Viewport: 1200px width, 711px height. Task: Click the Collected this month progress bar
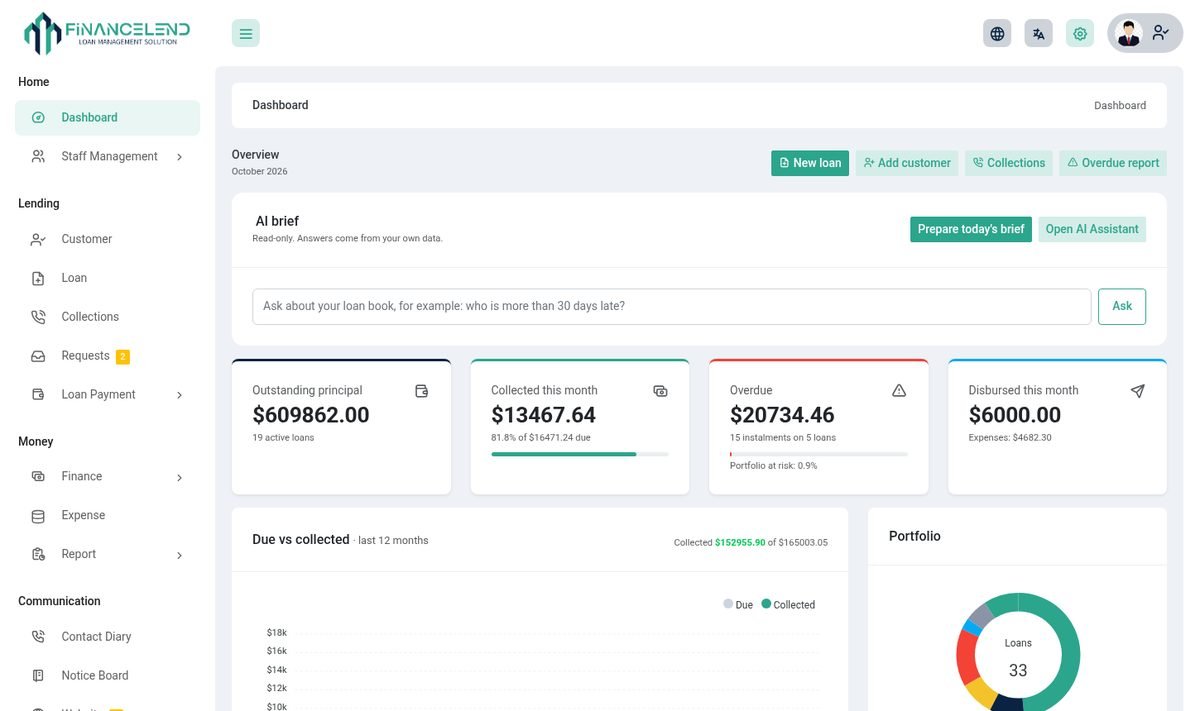580,454
